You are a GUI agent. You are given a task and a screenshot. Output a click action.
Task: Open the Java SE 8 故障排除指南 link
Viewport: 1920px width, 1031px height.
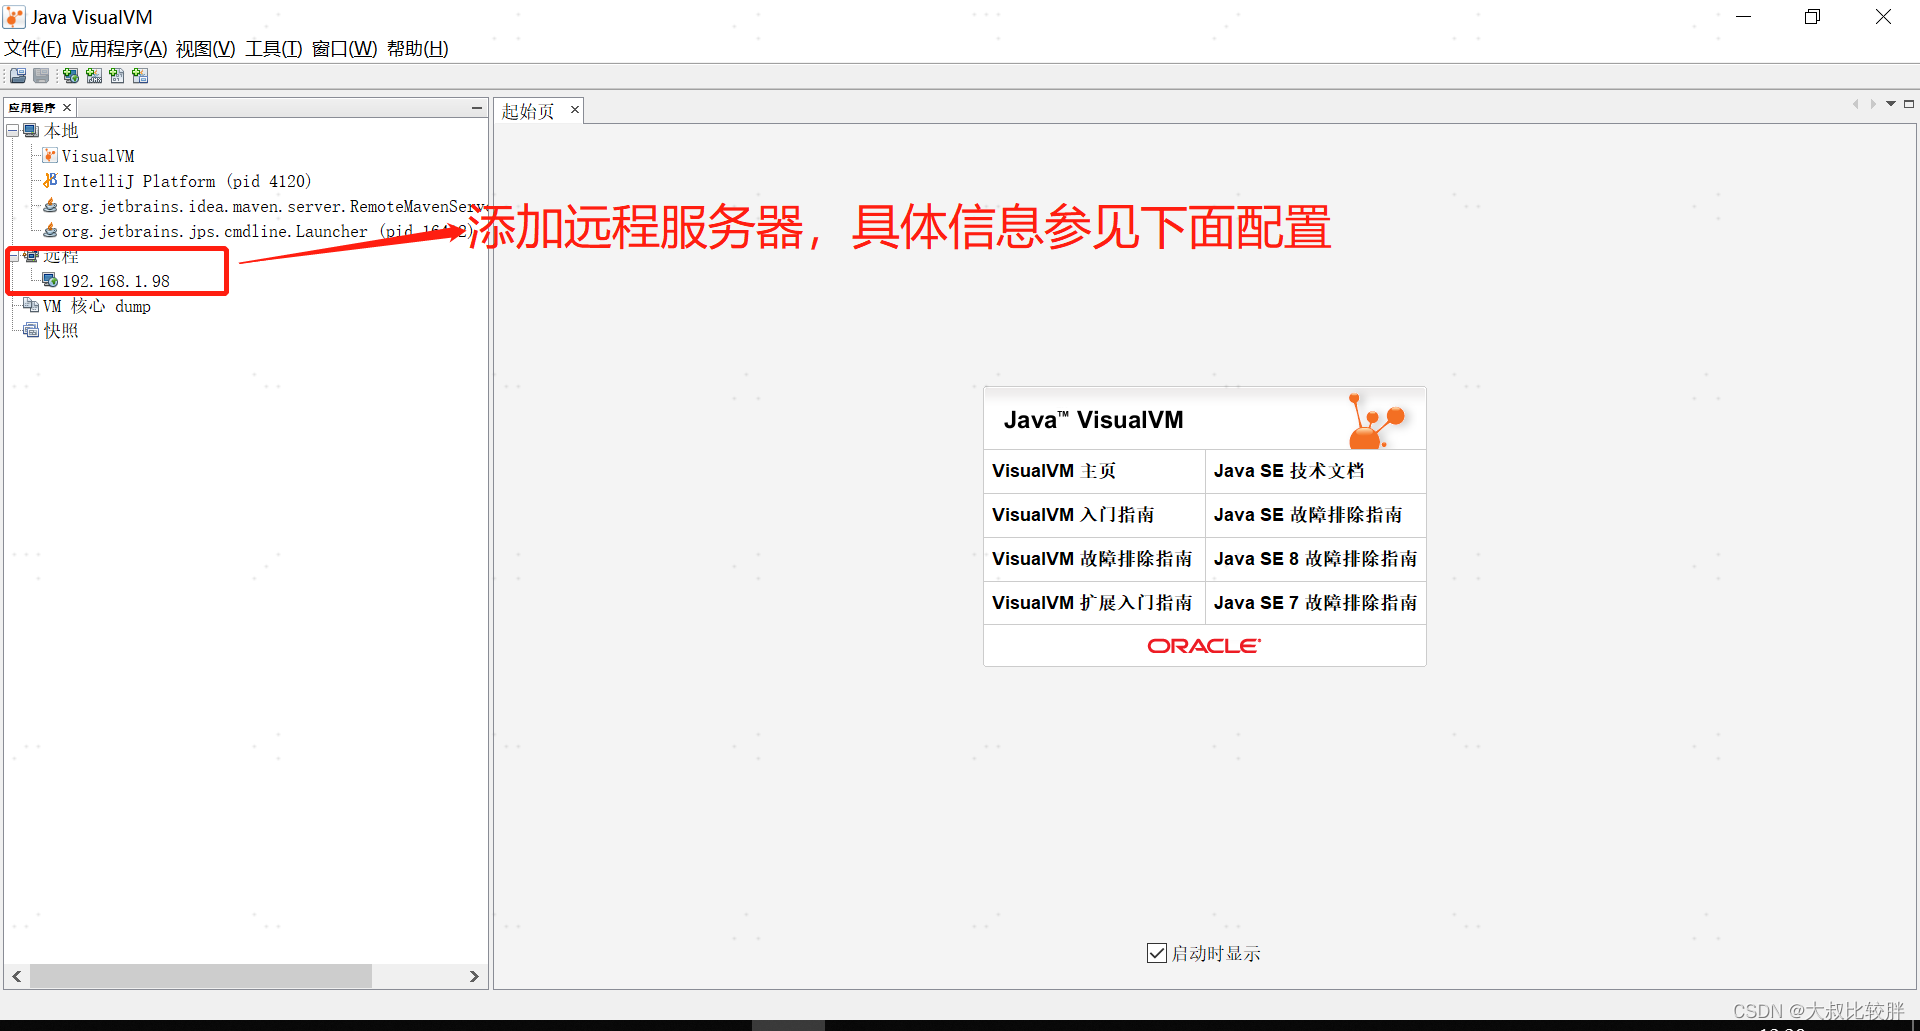pyautogui.click(x=1316, y=559)
